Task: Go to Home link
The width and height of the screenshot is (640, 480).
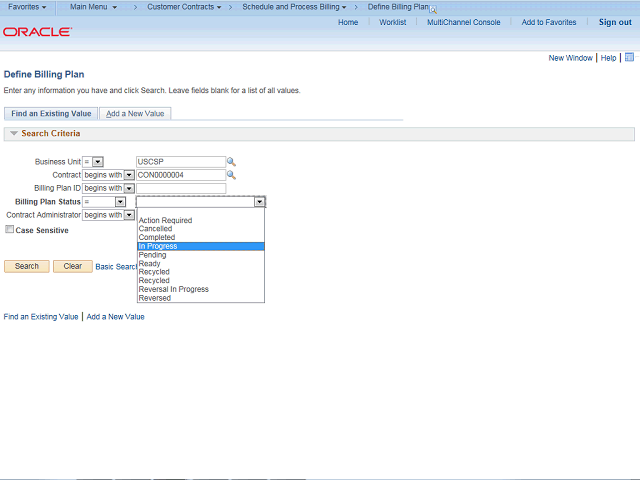Action: point(348,22)
